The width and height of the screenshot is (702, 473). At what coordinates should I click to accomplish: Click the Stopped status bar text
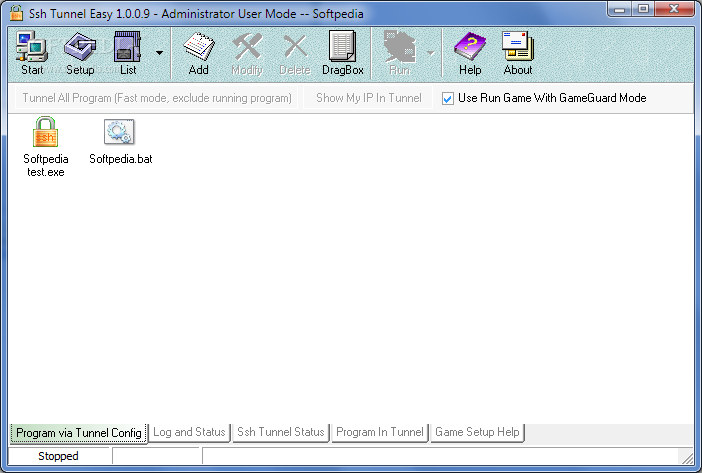(58, 456)
